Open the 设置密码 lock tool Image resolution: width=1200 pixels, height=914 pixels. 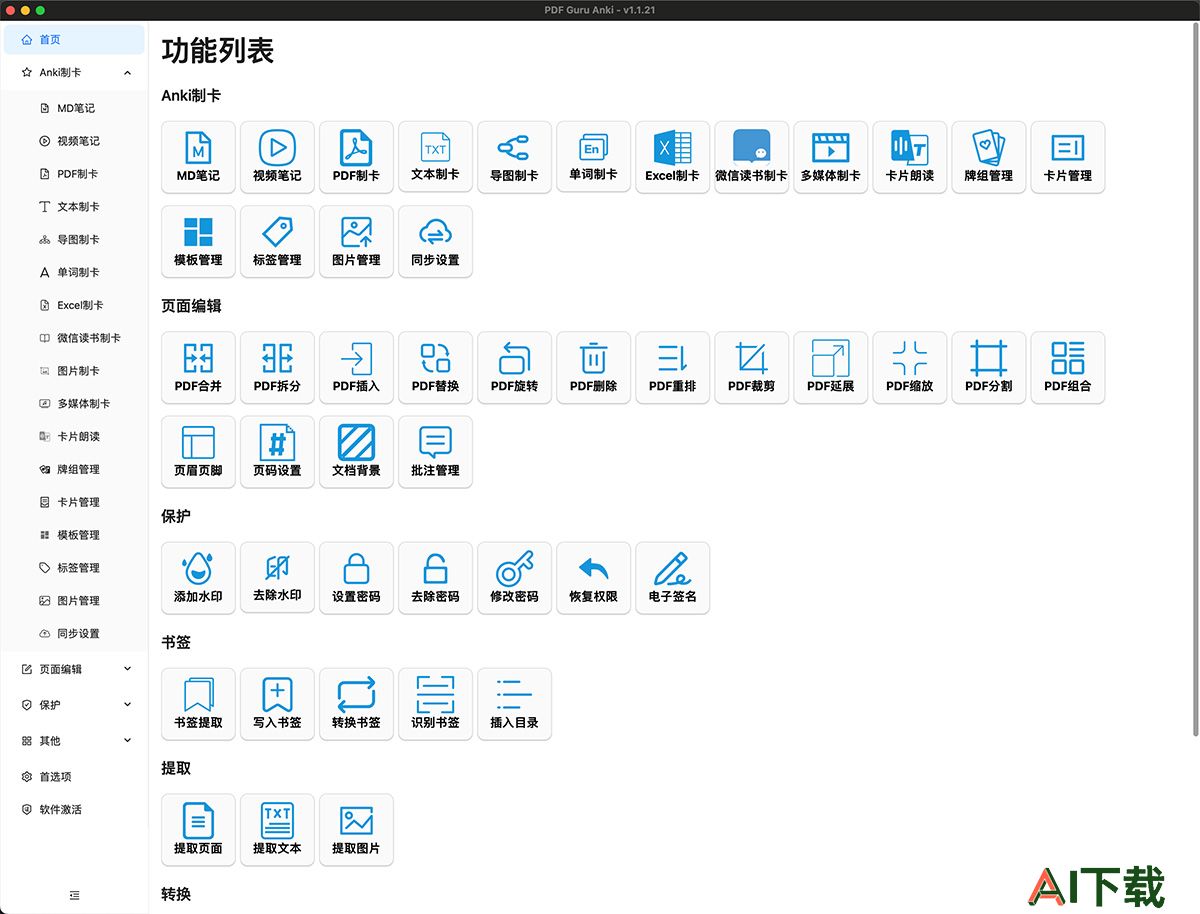tap(356, 577)
